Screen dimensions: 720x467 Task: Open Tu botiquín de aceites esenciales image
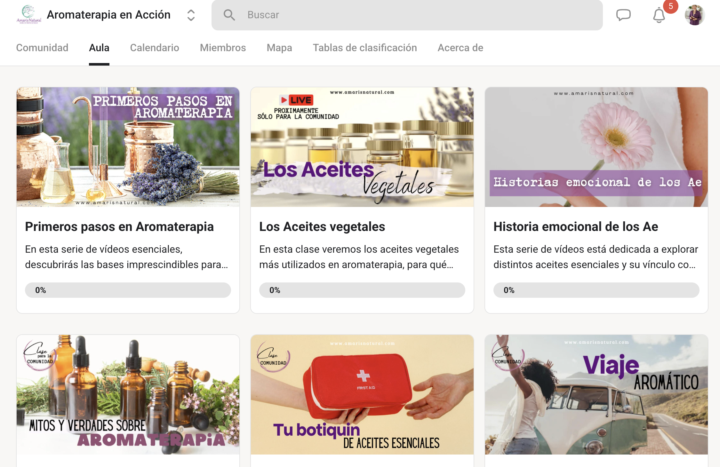coord(362,394)
